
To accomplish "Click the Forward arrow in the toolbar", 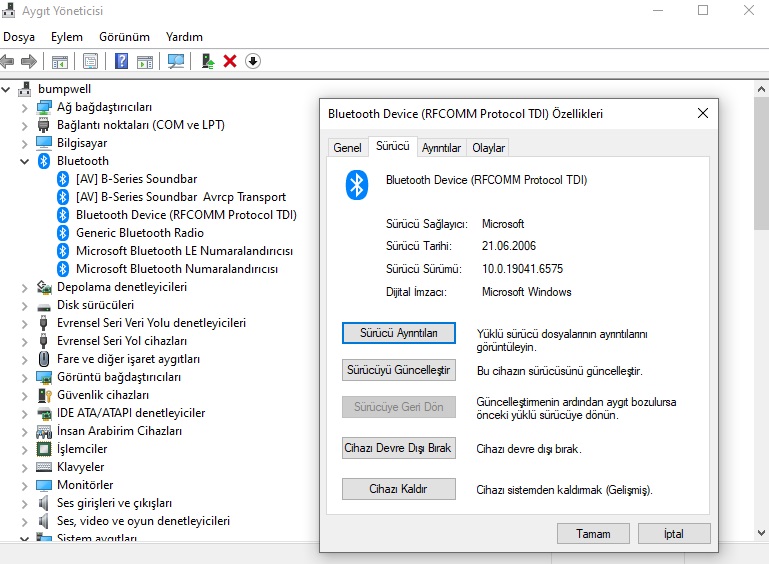I will click(29, 61).
